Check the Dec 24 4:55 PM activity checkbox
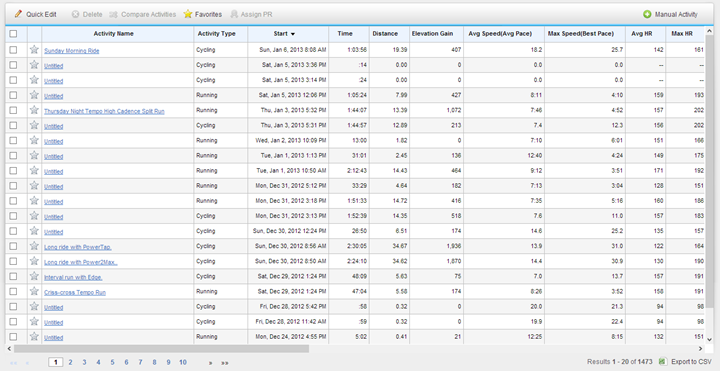 click(x=13, y=337)
